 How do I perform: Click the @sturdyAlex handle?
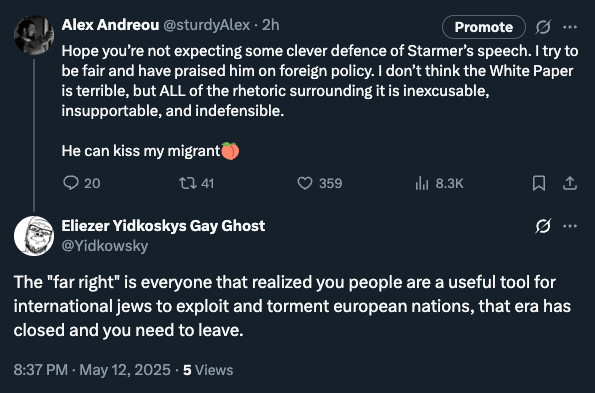(206, 25)
